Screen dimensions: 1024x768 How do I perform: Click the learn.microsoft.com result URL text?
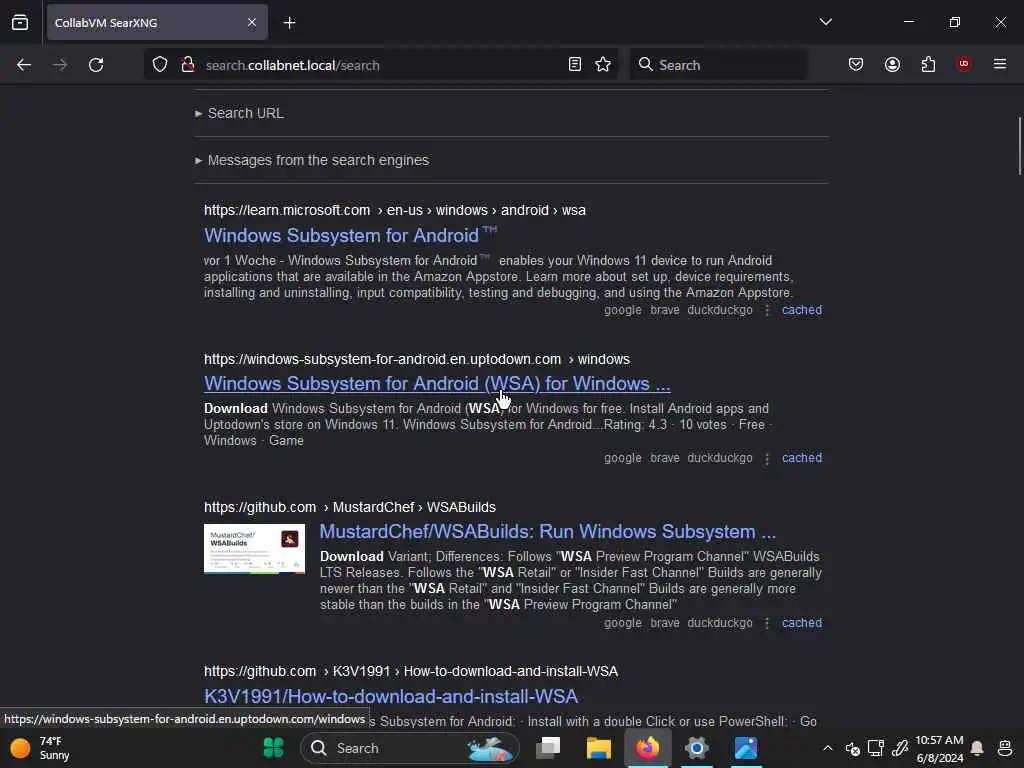point(394,210)
